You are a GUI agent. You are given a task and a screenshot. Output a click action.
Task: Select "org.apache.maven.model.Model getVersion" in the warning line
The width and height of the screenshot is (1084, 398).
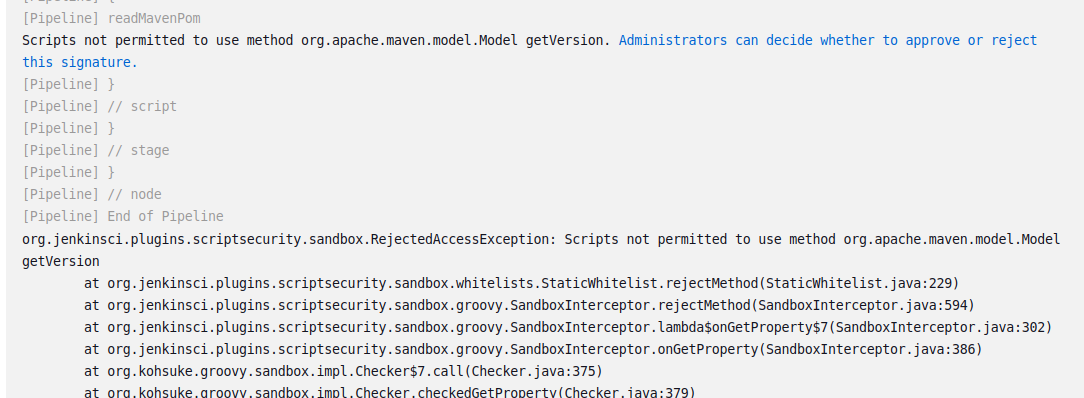456,40
